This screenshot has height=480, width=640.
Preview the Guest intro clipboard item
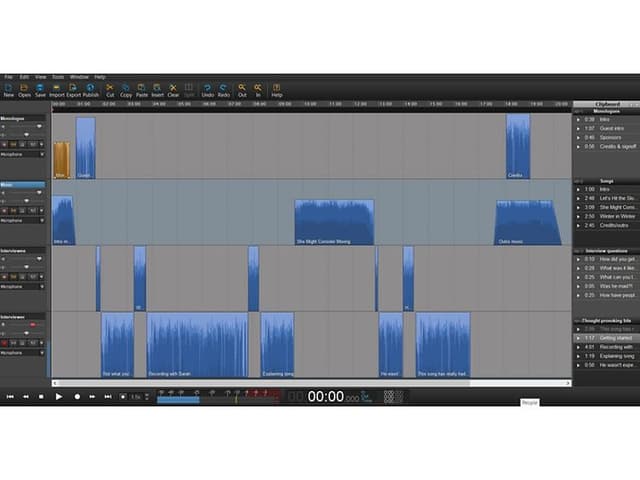pyautogui.click(x=578, y=129)
